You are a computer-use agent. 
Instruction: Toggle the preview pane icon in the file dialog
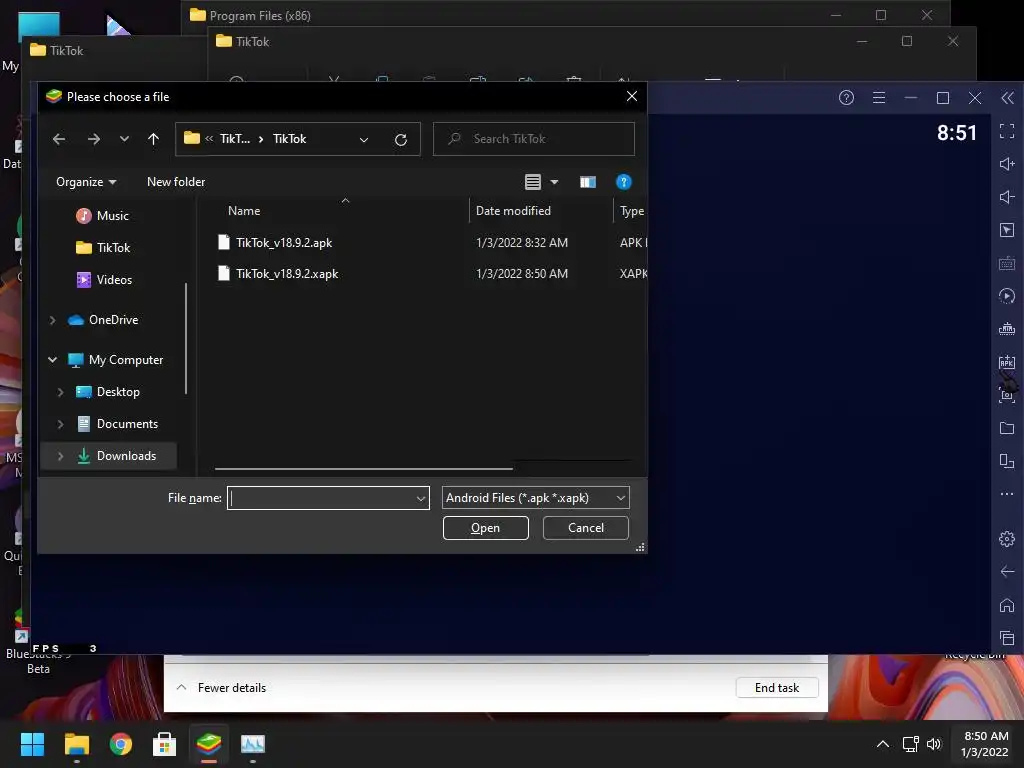(588, 182)
